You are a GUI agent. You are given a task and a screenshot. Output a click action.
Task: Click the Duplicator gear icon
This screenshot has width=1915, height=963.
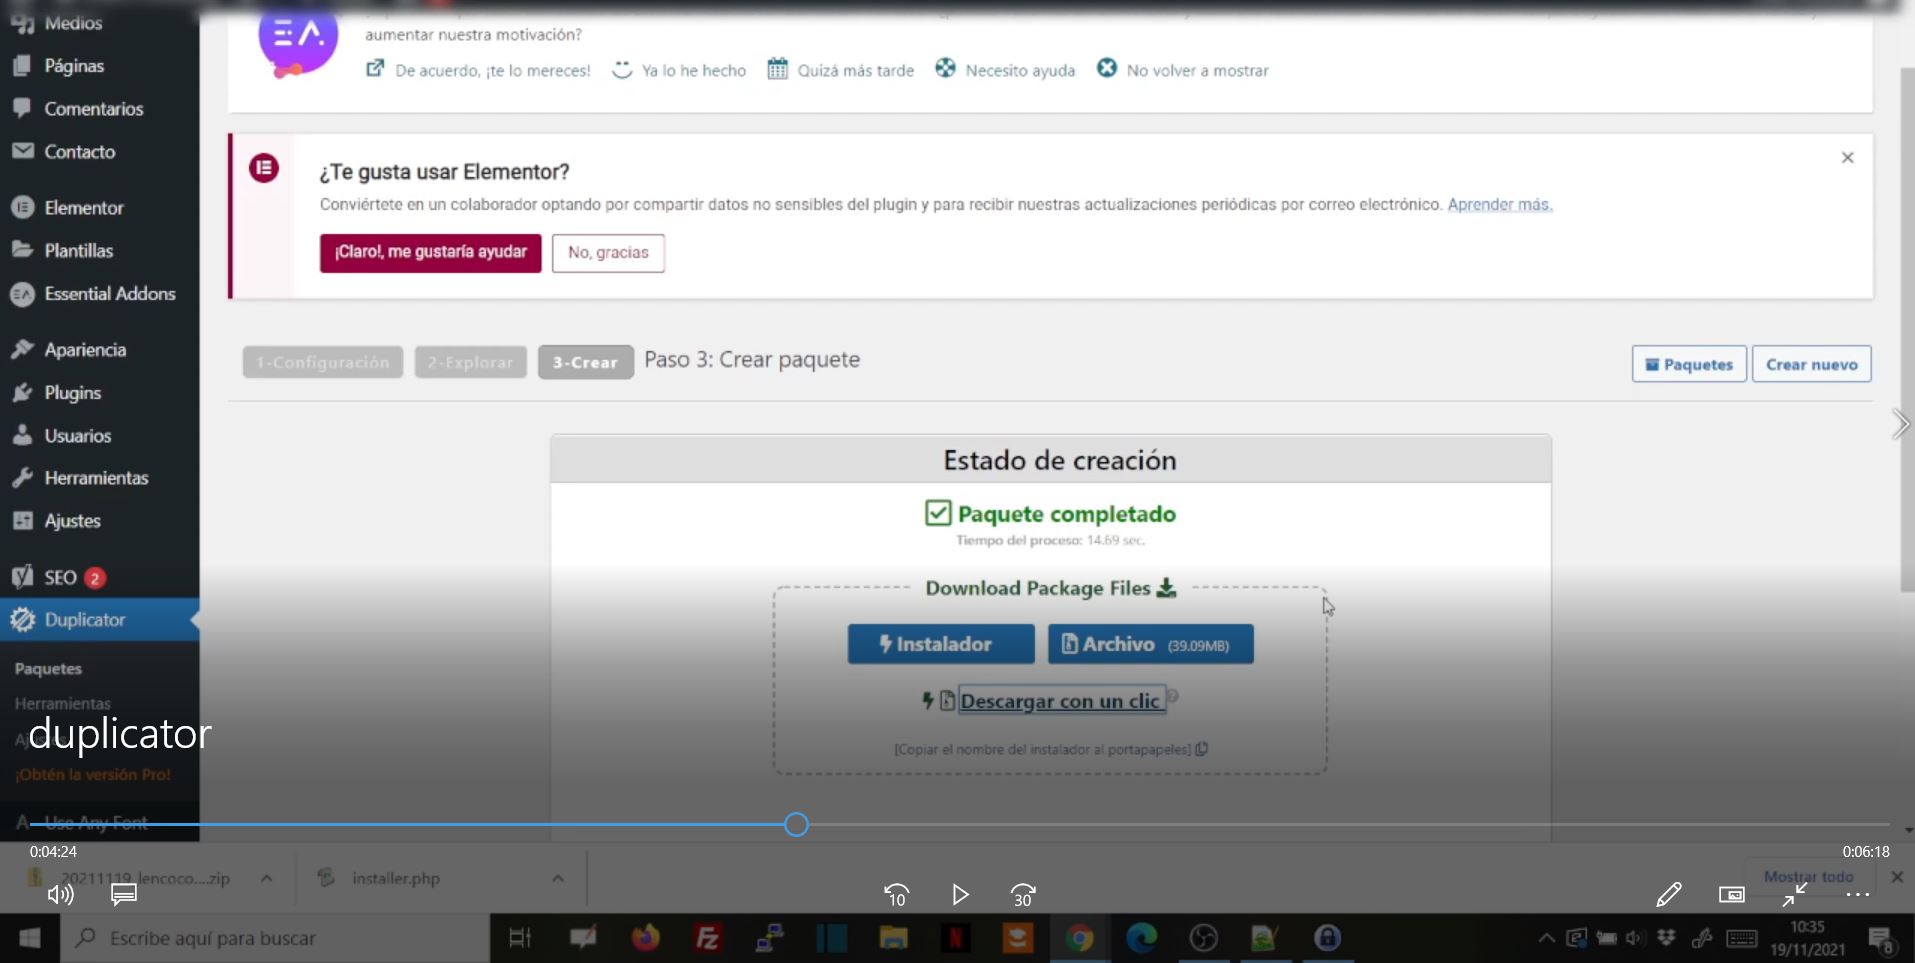[x=22, y=620]
